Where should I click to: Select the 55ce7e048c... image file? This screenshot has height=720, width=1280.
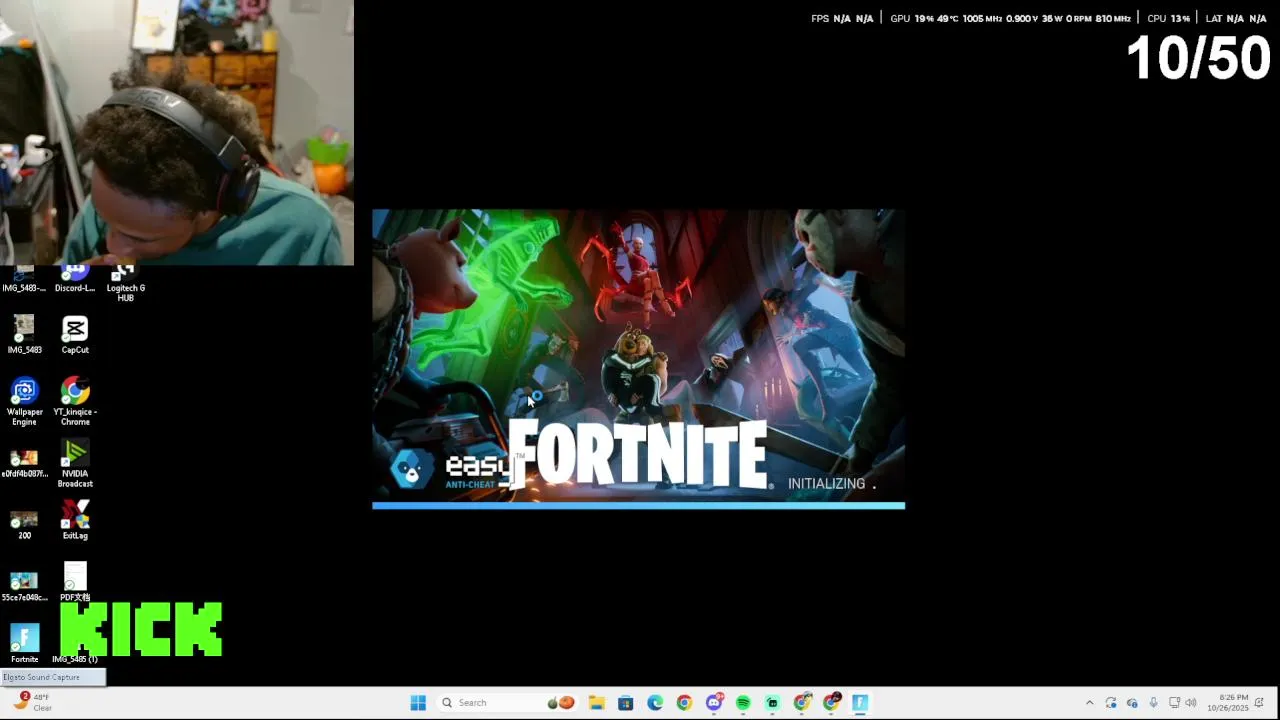tap(24, 587)
